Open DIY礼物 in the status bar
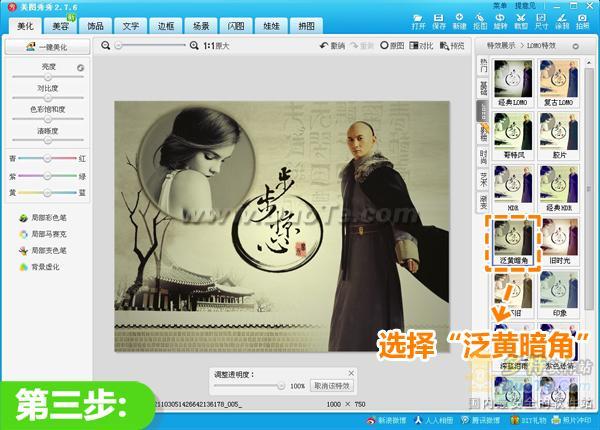600x430 pixels. 528,420
